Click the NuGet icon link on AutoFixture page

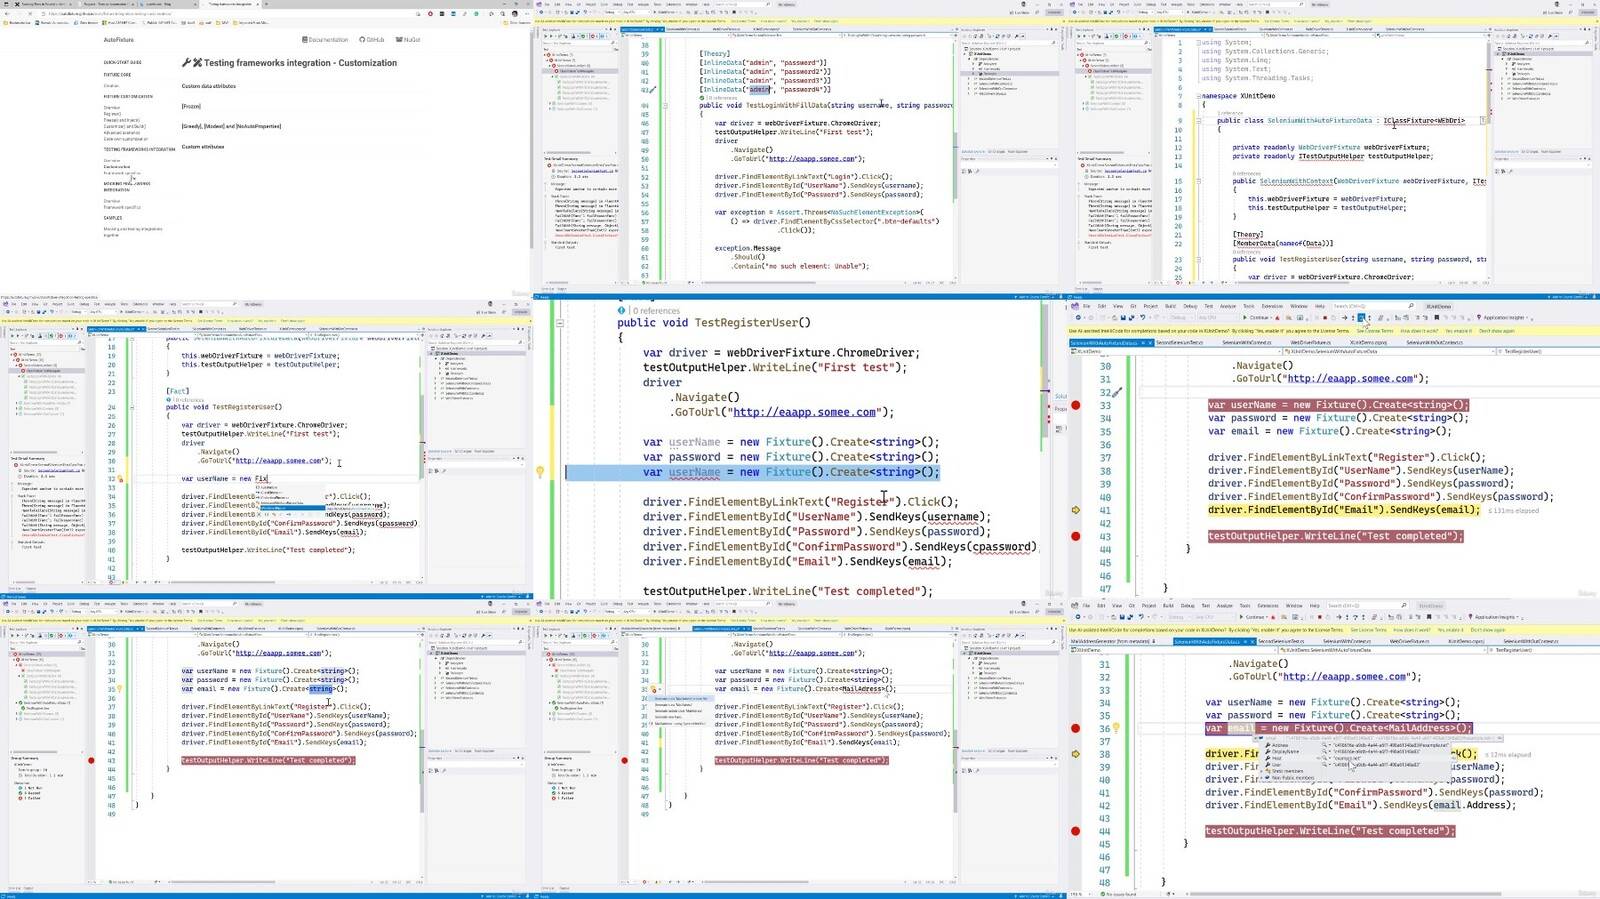[x=409, y=40]
